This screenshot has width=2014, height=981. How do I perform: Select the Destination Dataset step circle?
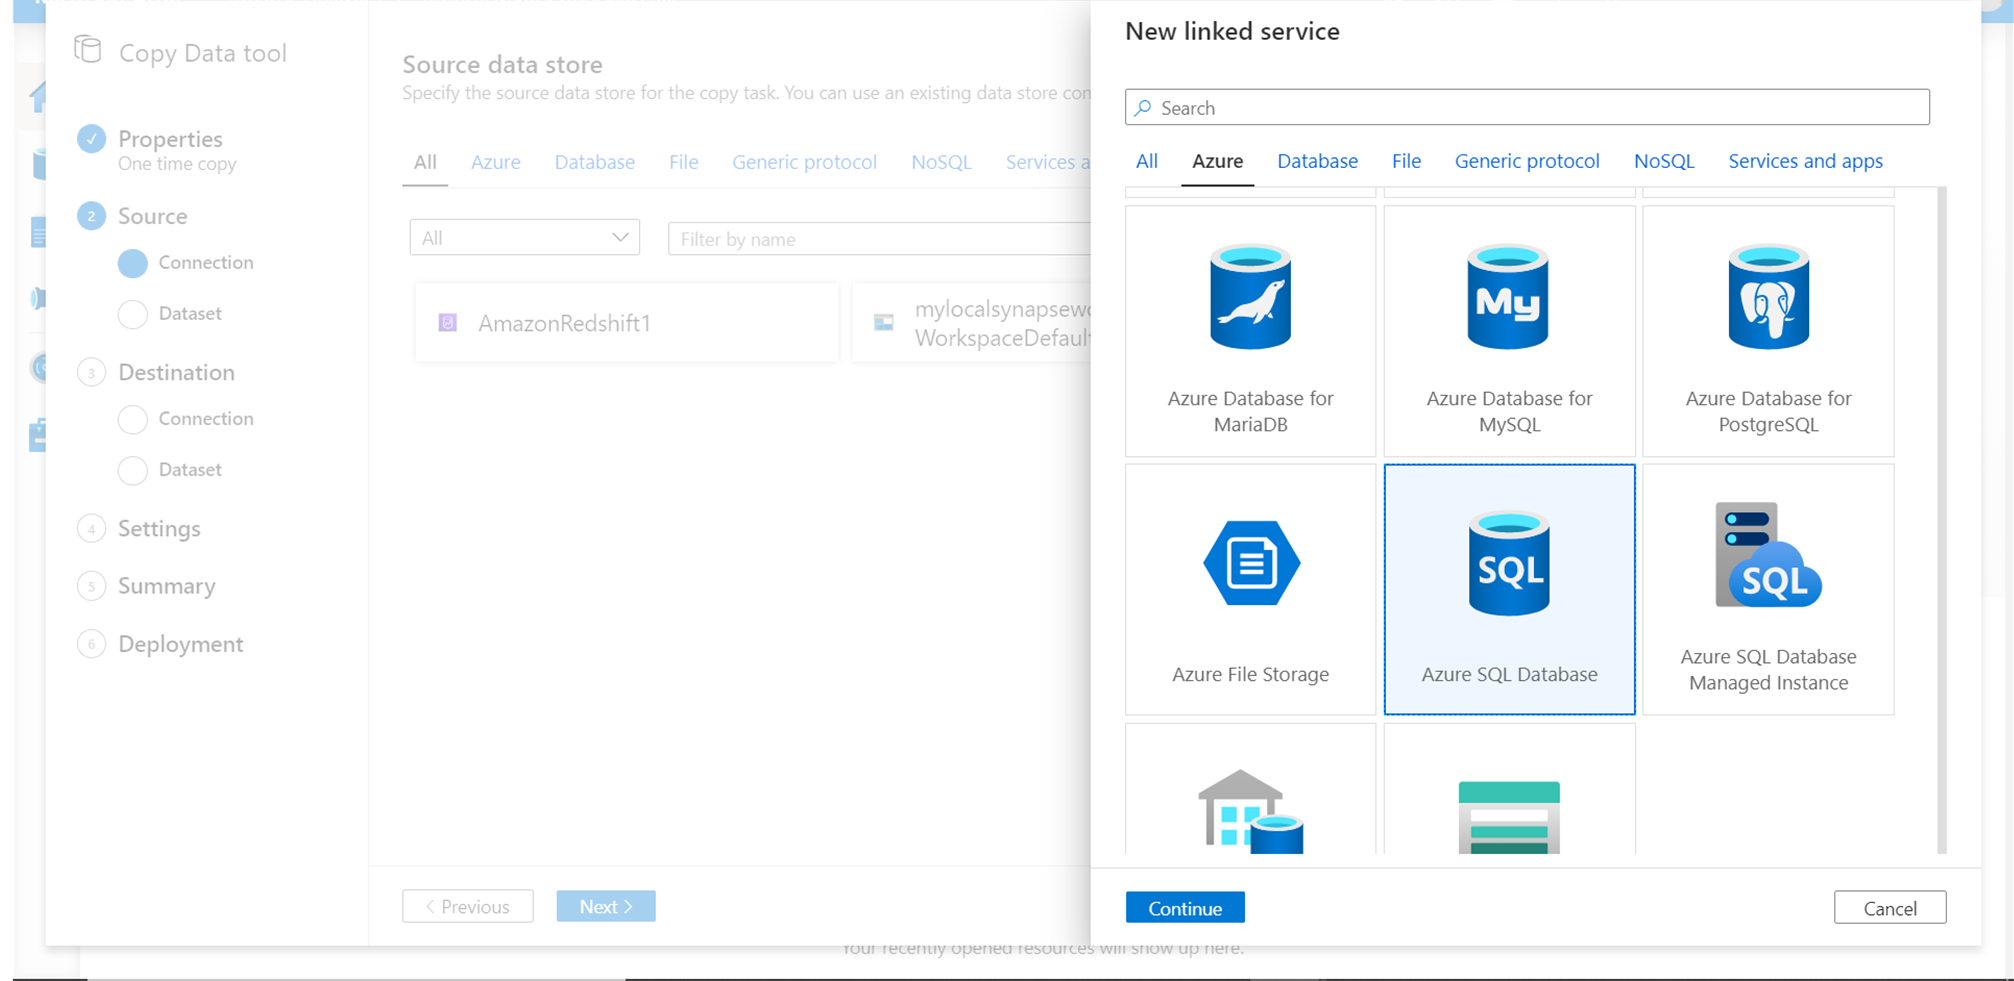tap(132, 470)
